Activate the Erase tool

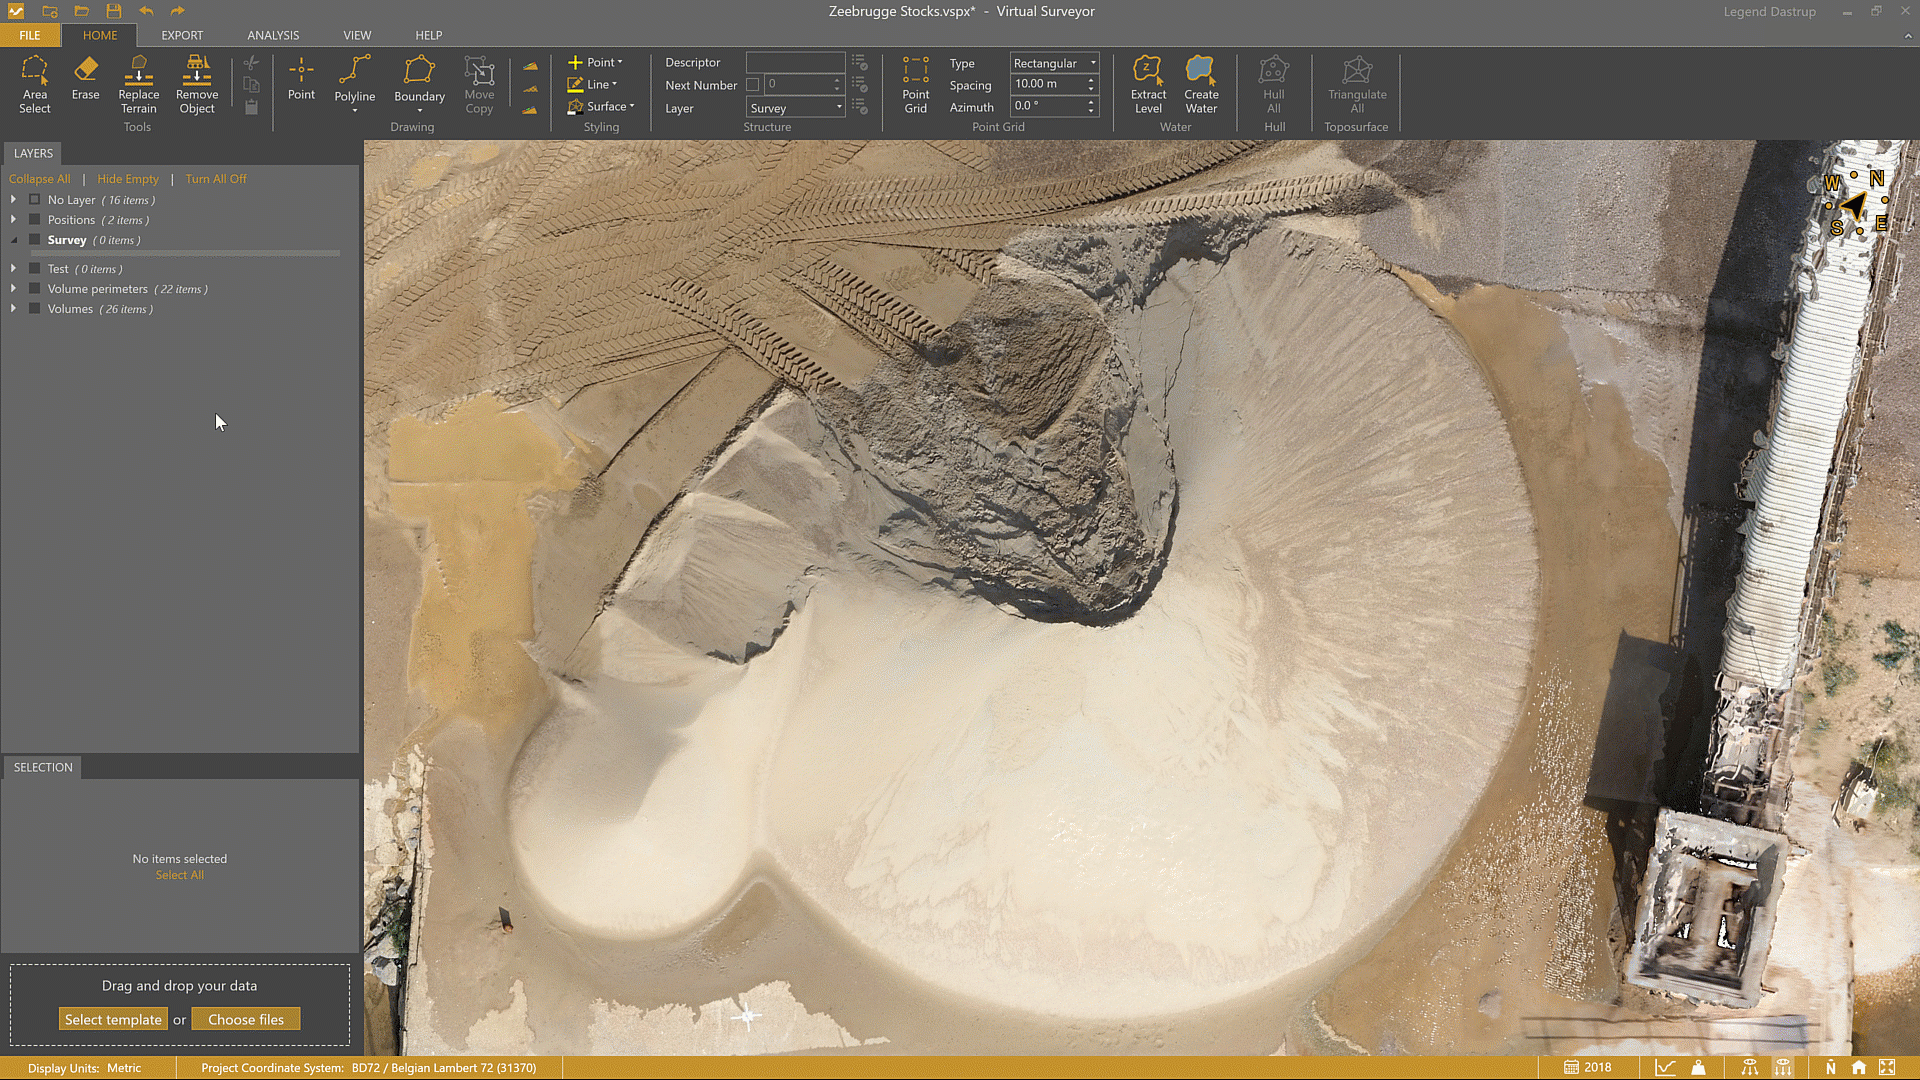point(85,85)
